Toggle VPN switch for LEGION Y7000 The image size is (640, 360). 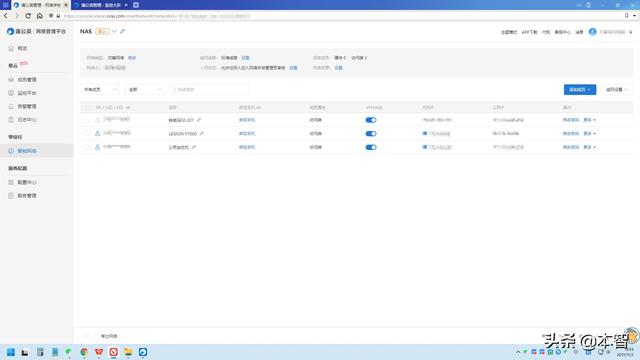click(x=371, y=133)
